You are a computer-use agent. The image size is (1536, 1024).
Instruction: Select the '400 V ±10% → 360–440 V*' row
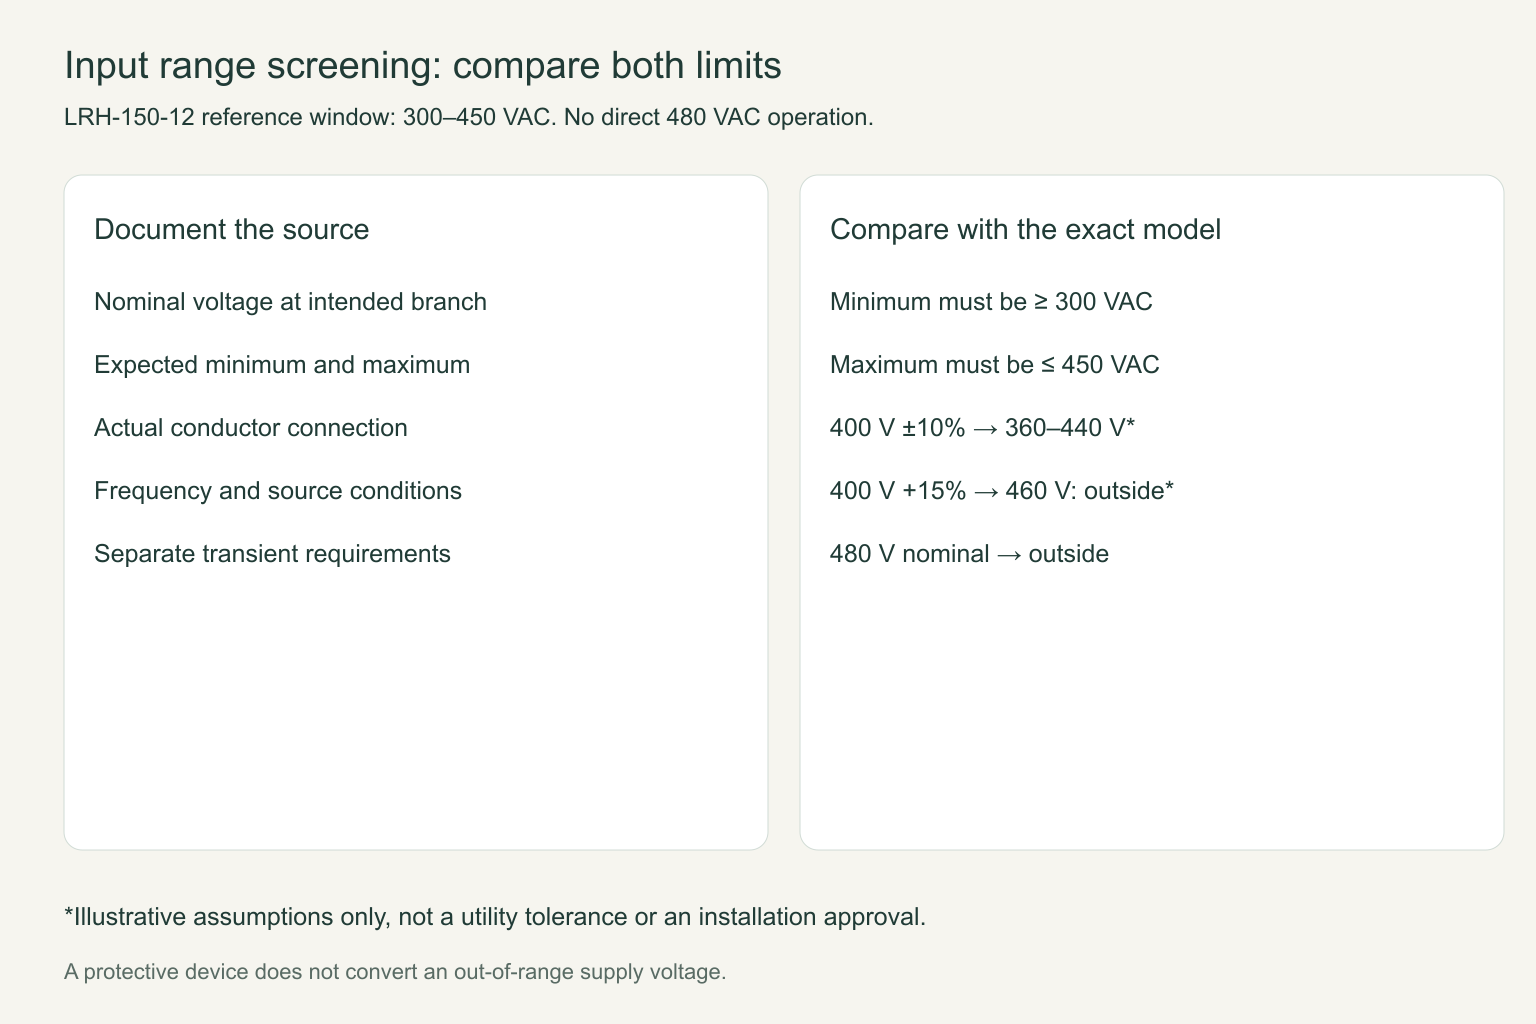click(982, 428)
